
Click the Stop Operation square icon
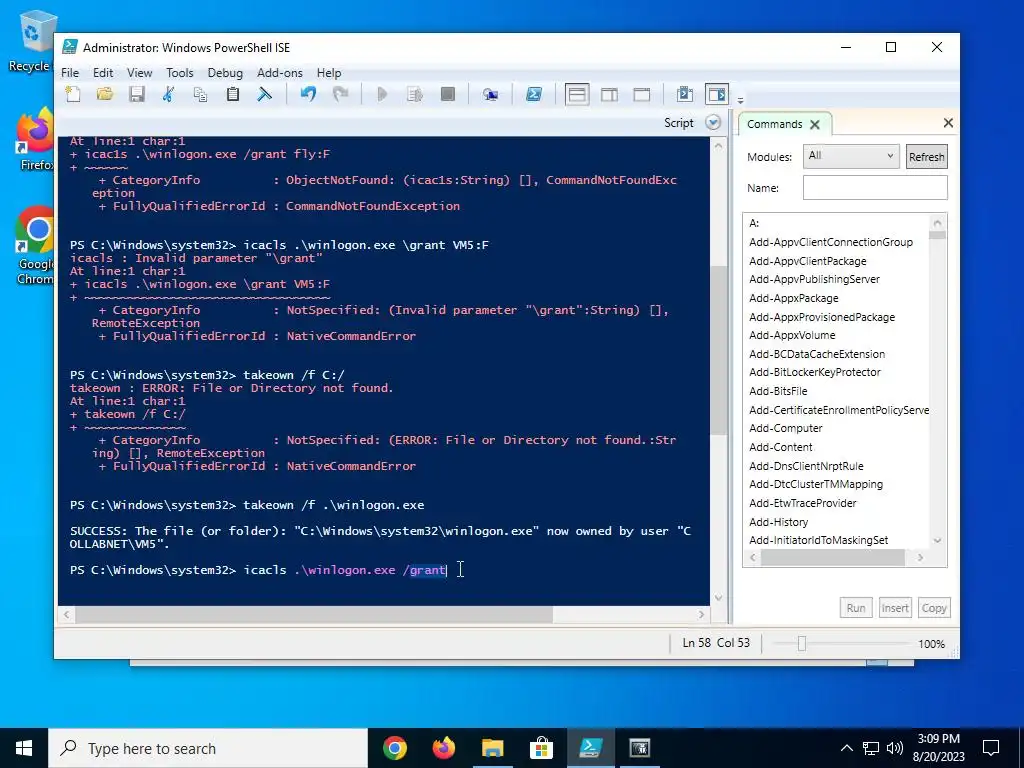(447, 94)
